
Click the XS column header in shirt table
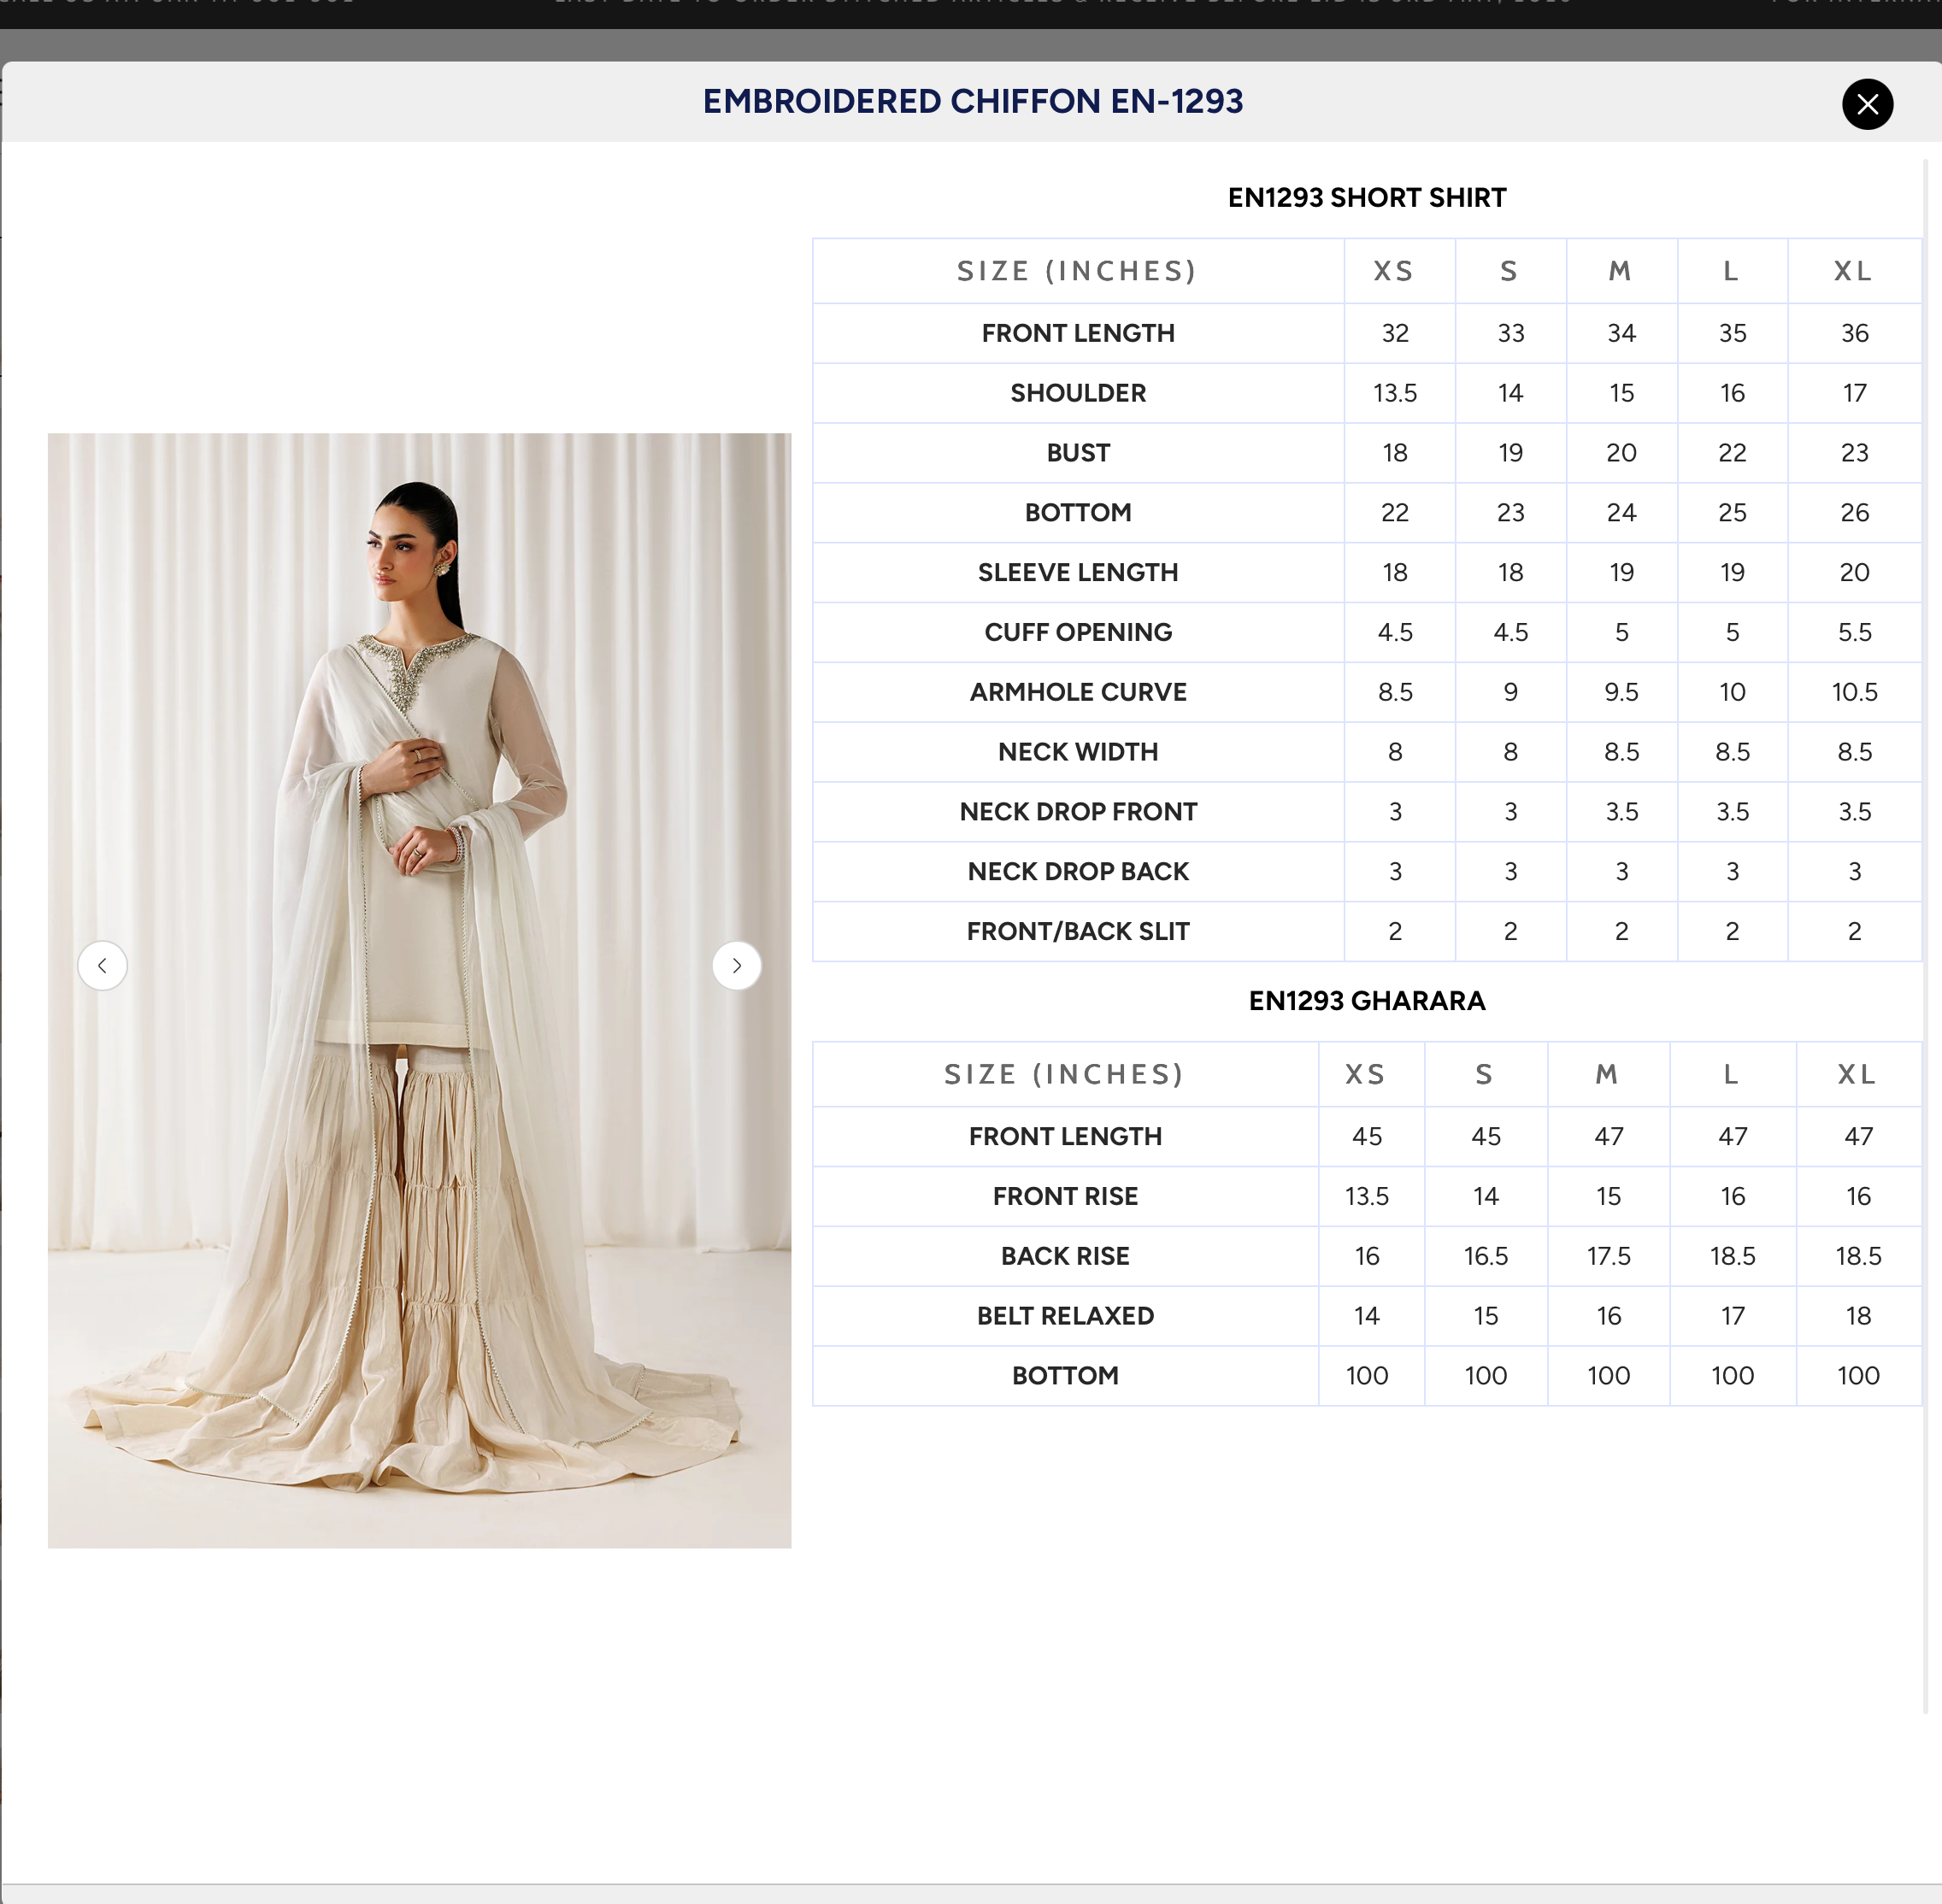click(1394, 271)
